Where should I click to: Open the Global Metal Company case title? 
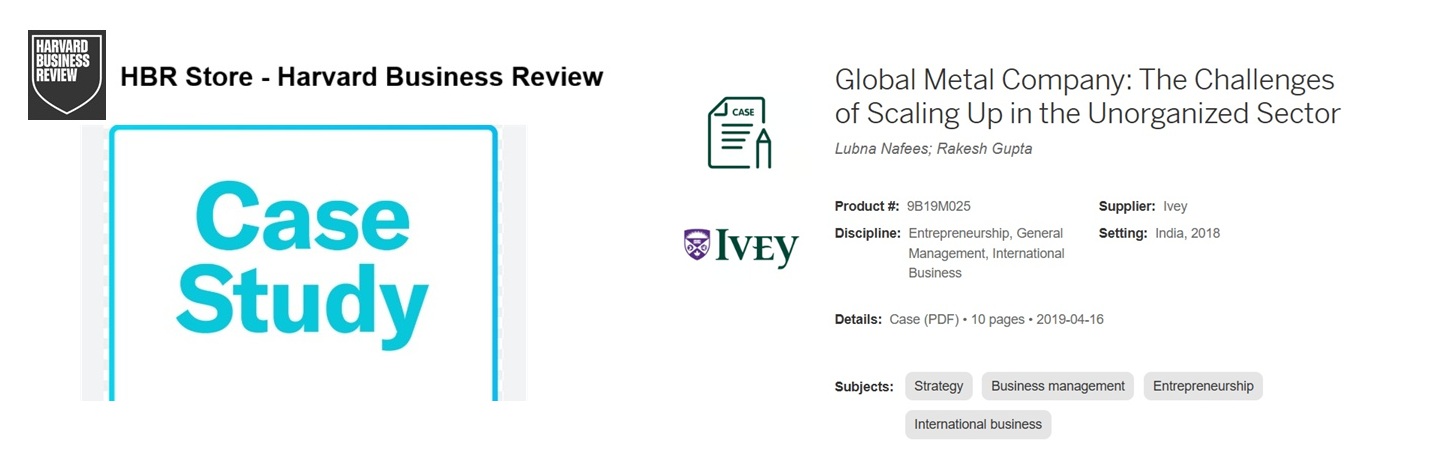[x=1087, y=96]
